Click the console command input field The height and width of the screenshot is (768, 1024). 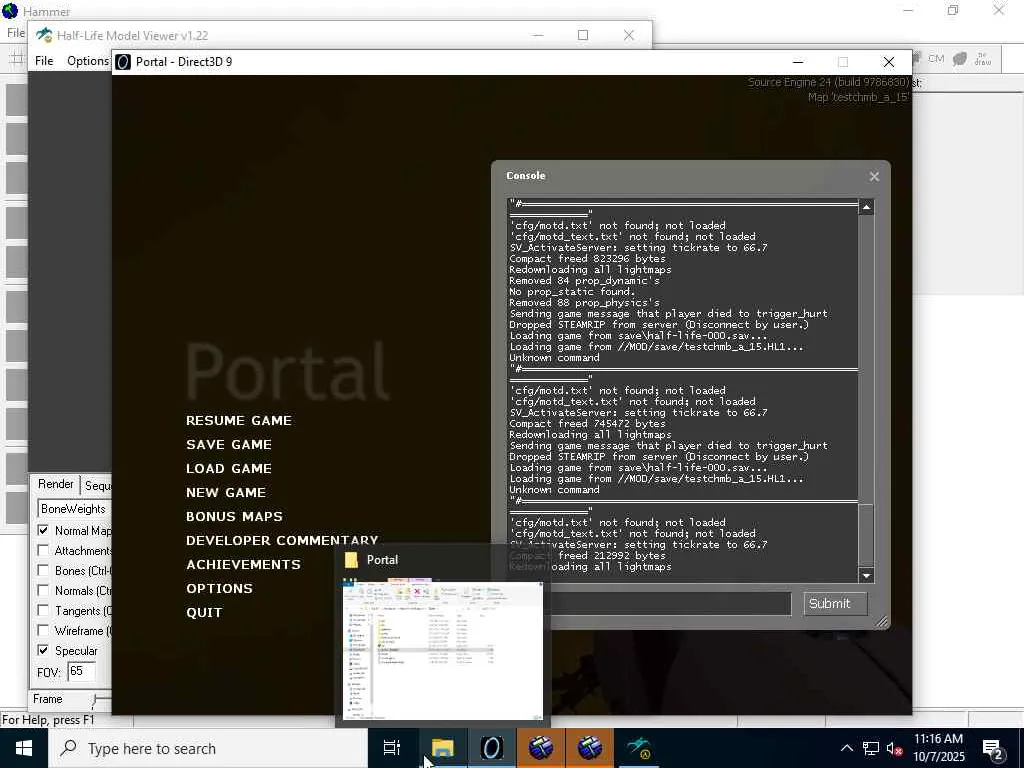(671, 603)
